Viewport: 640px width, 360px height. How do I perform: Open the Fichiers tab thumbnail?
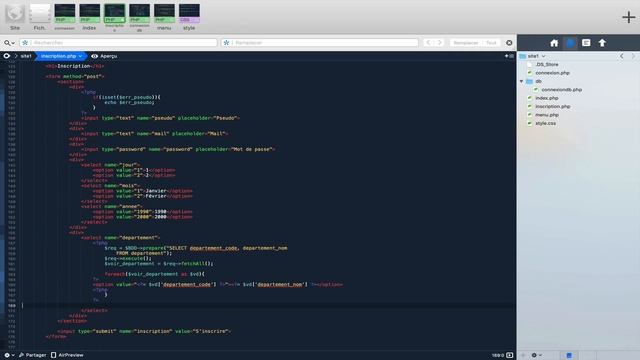(40, 16)
